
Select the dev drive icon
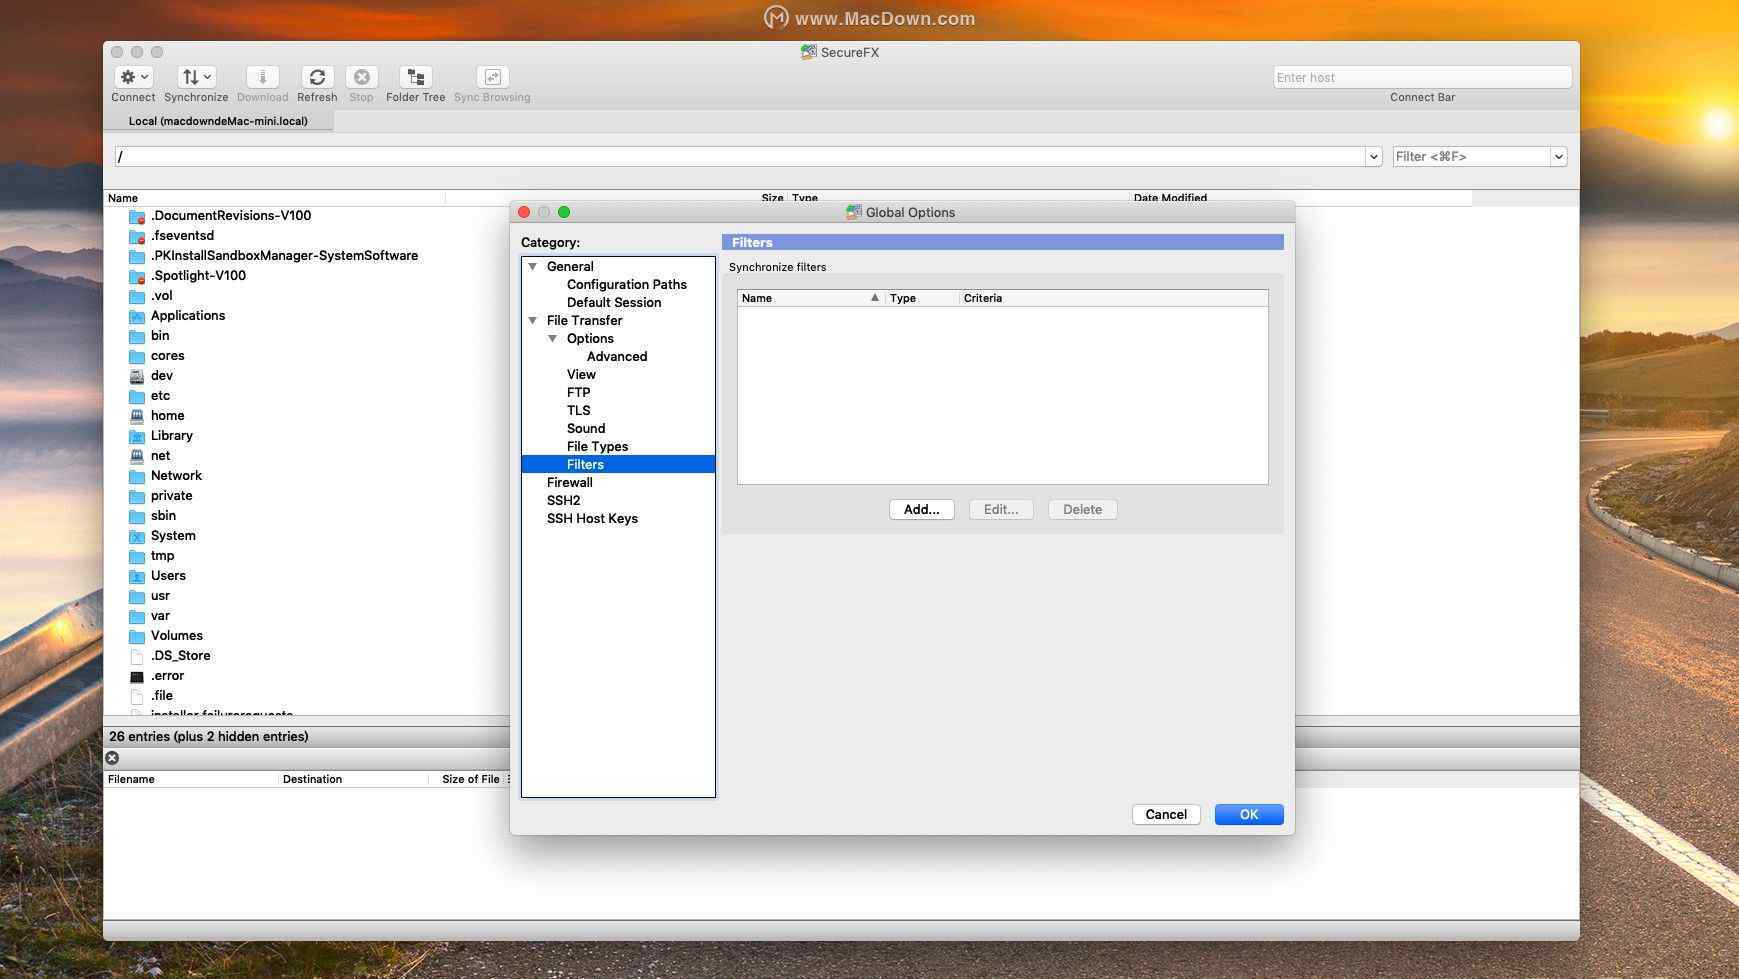(137, 376)
